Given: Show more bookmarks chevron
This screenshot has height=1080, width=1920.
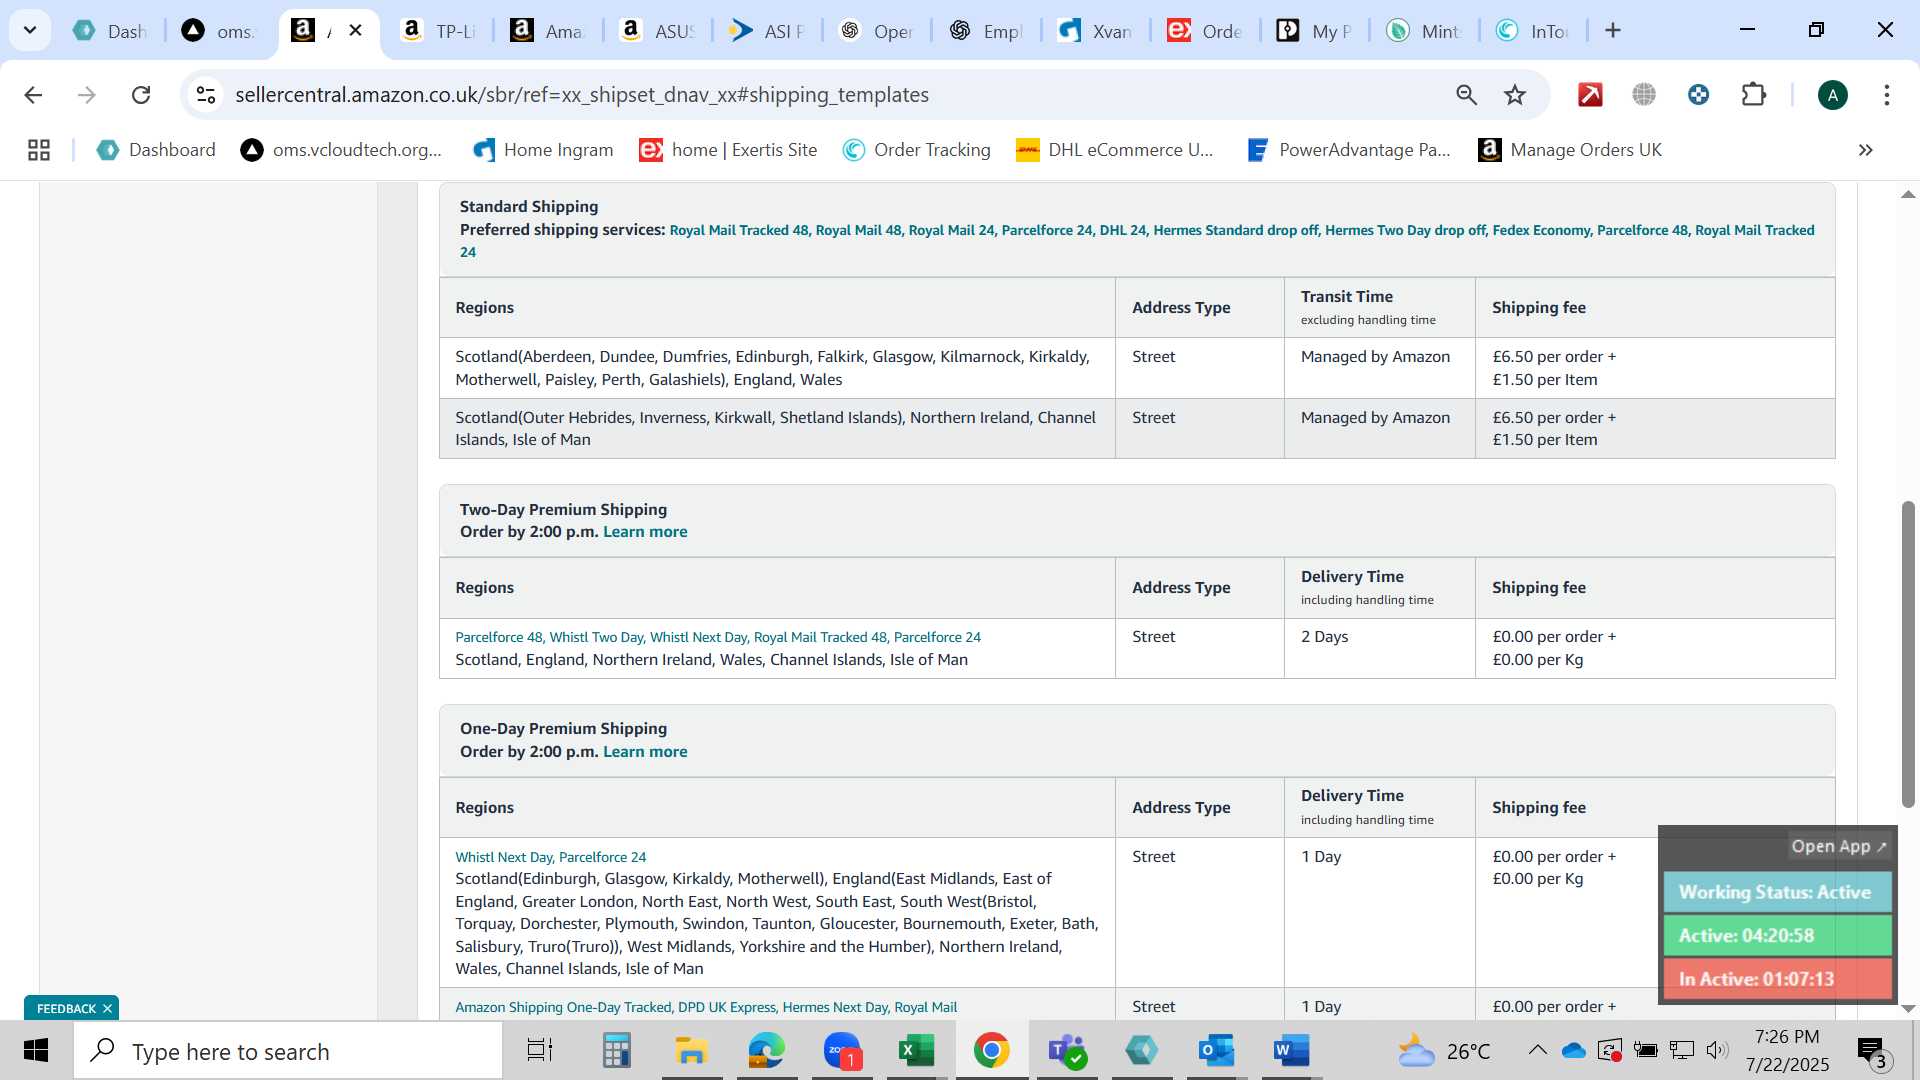Looking at the screenshot, I should (x=1865, y=150).
